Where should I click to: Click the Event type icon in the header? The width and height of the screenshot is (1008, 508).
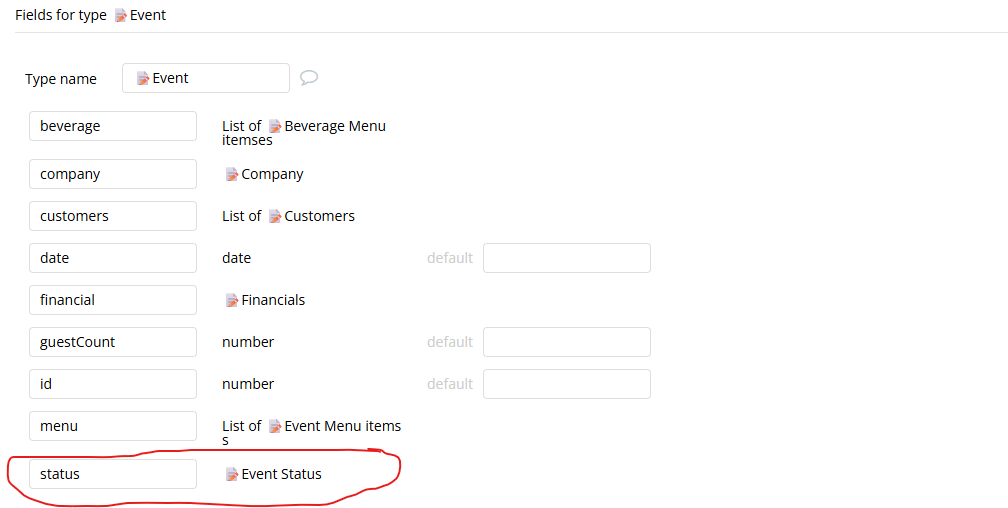click(121, 16)
